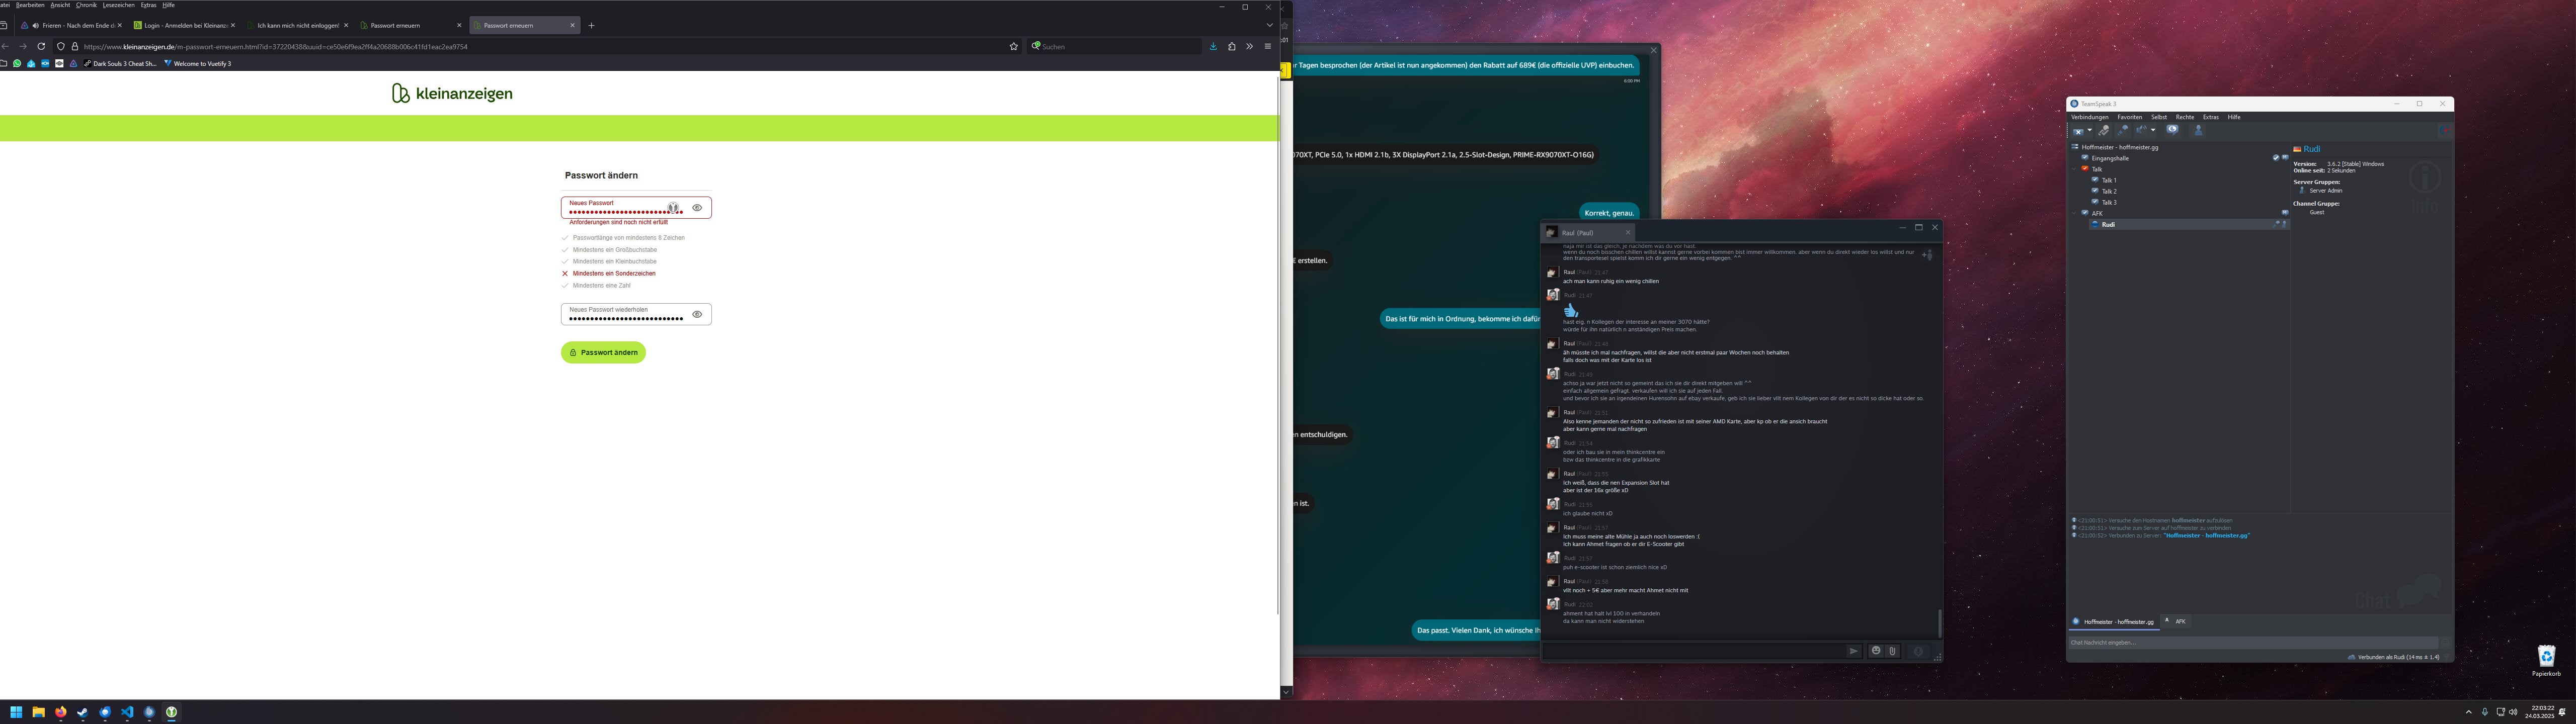Open speaker mute dropdown arrow in TeamSpeak

(x=2153, y=130)
